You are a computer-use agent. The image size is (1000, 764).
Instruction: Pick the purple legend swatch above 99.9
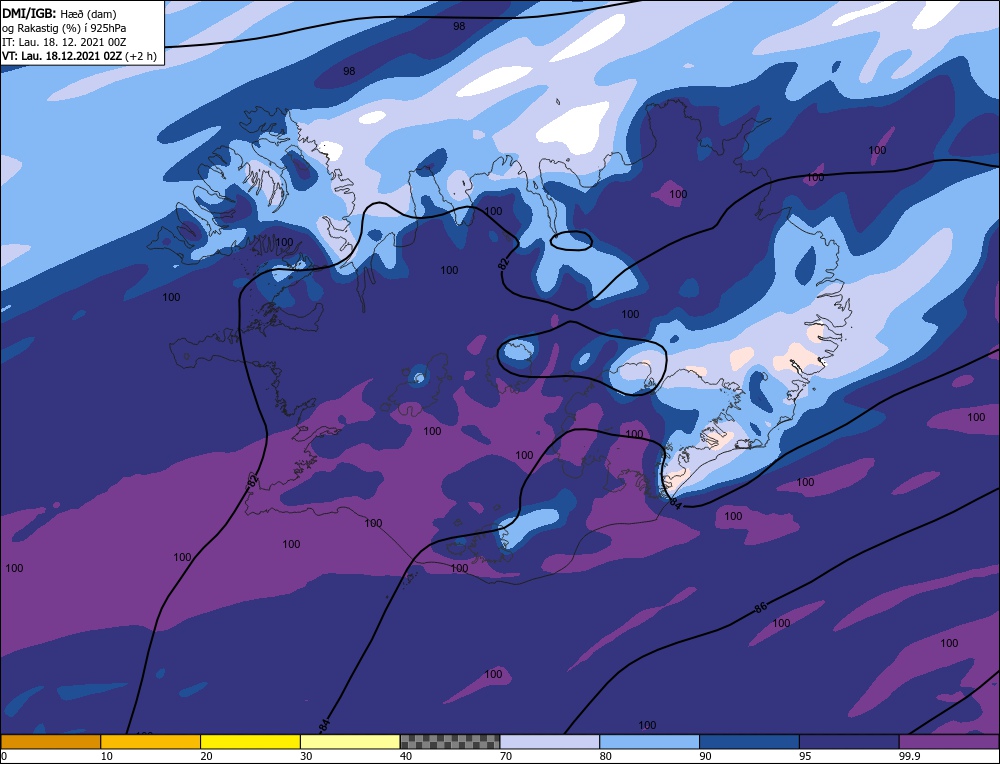[x=949, y=742]
